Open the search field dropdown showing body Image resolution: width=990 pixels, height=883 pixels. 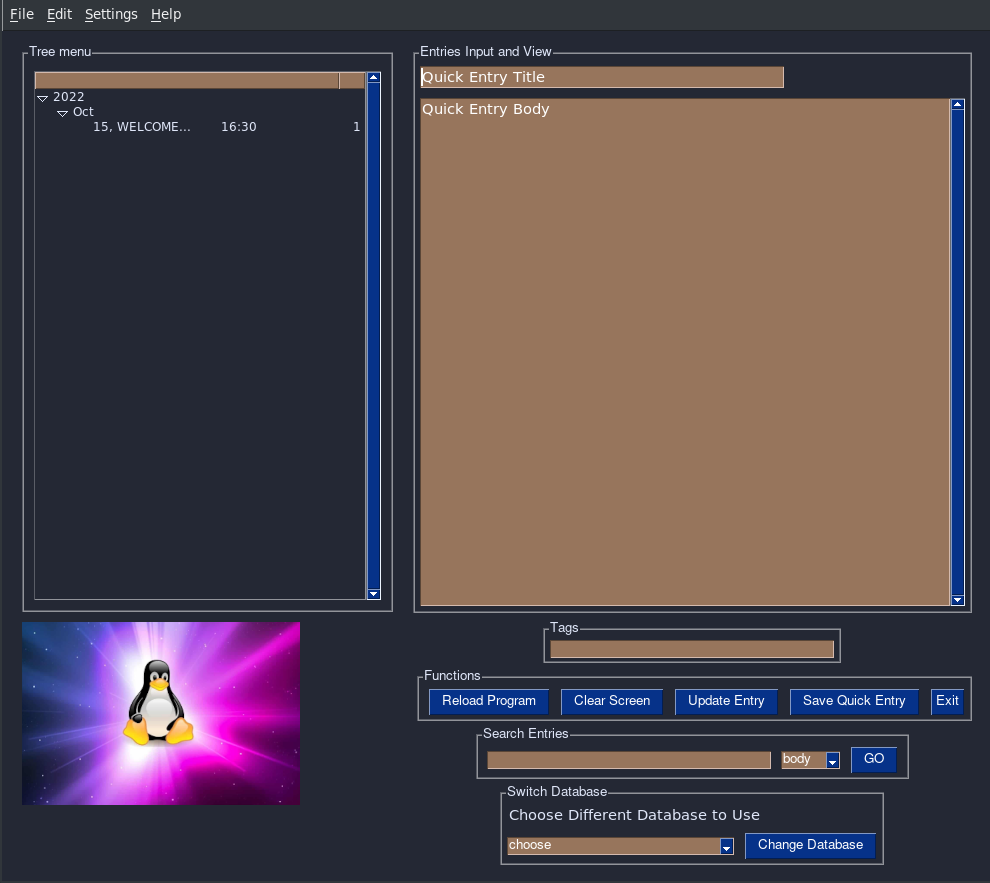click(833, 760)
